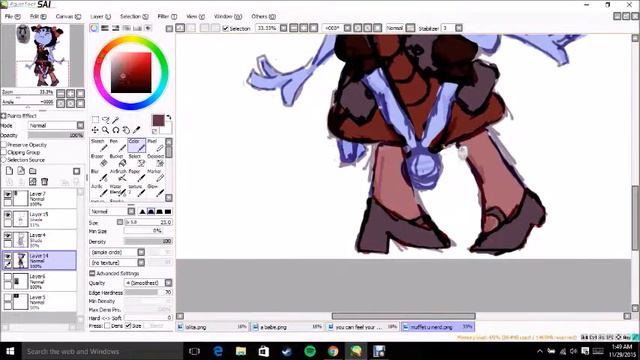The image size is (640, 360).
Task: Collapse the Paints Effect section
Action: point(4,116)
